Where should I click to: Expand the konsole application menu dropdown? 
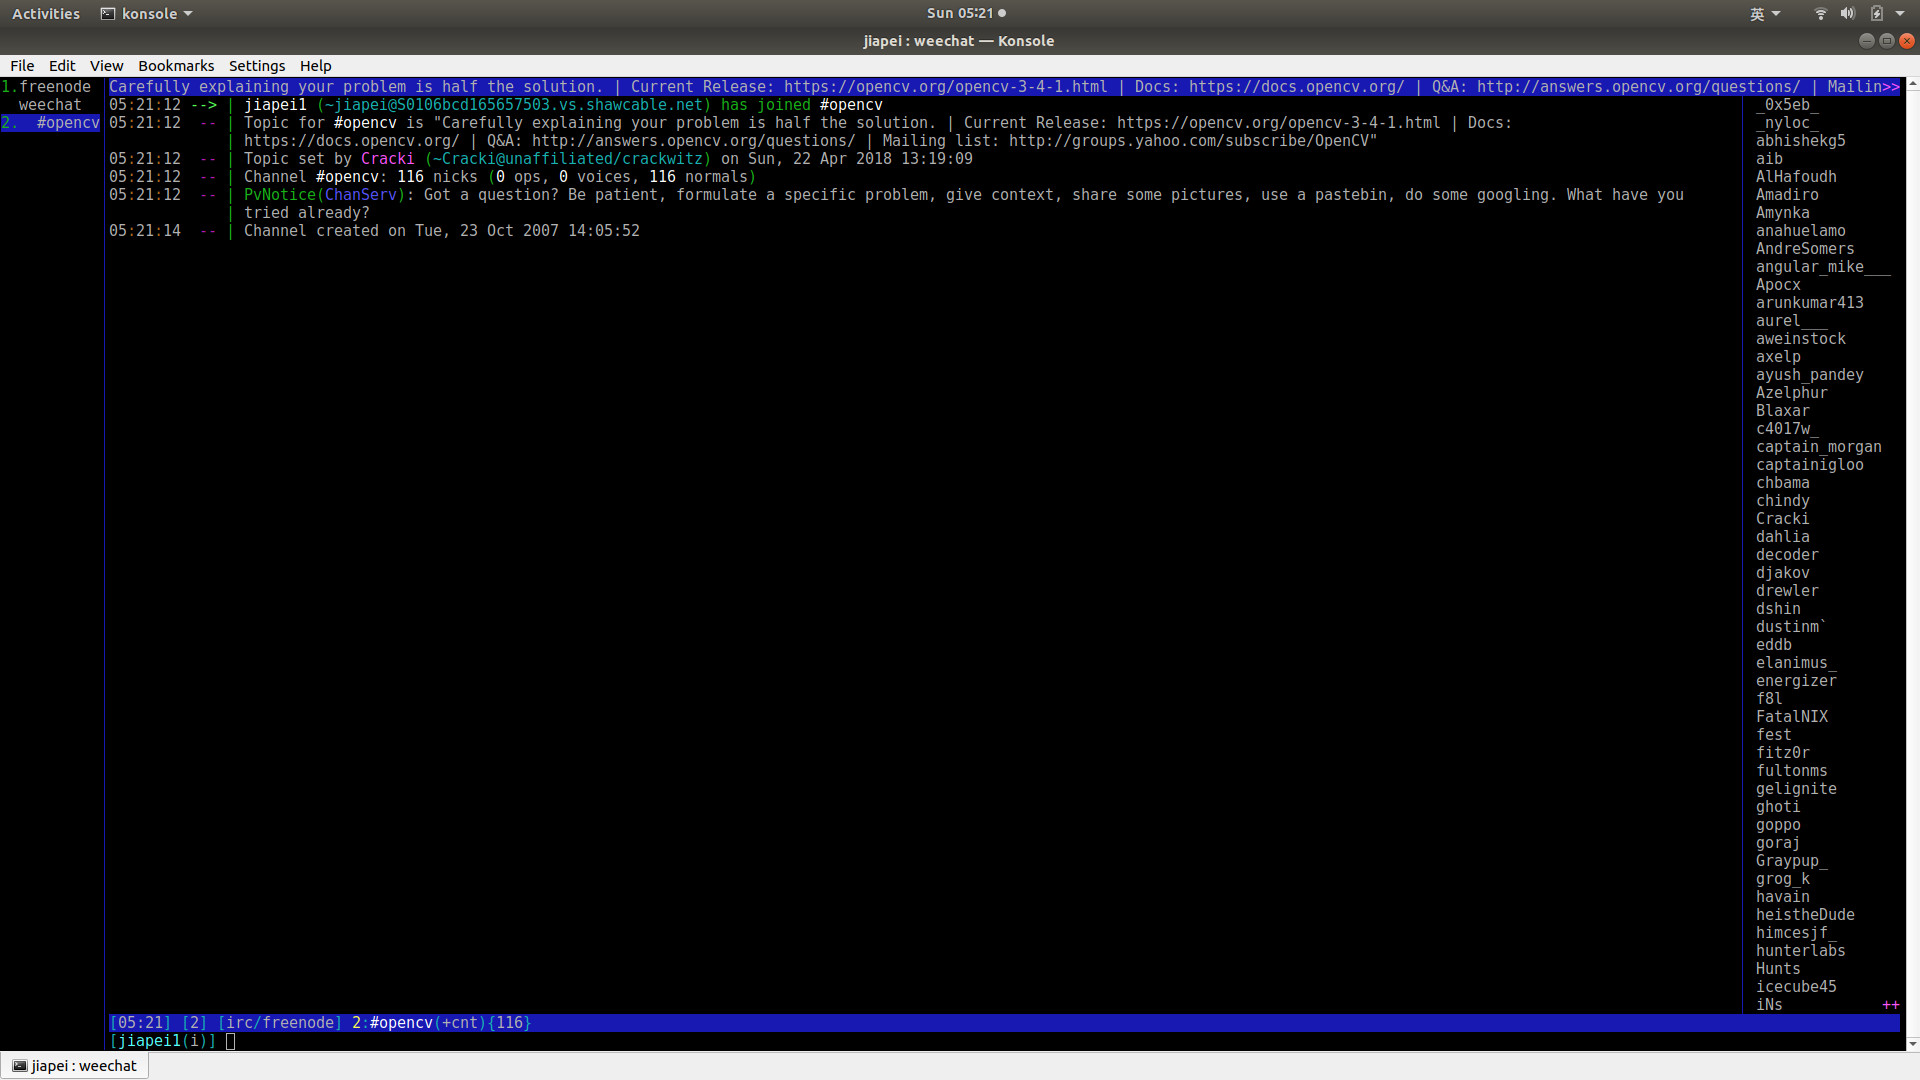pos(188,14)
